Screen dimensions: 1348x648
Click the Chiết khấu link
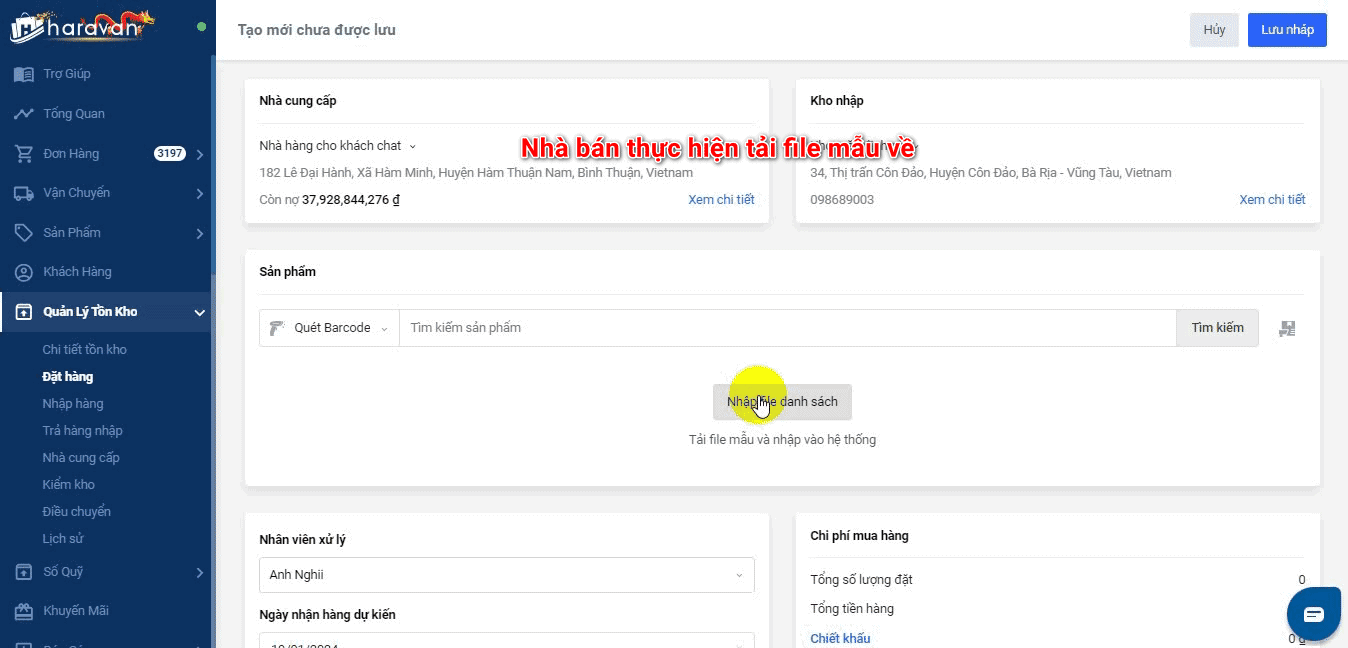(840, 639)
